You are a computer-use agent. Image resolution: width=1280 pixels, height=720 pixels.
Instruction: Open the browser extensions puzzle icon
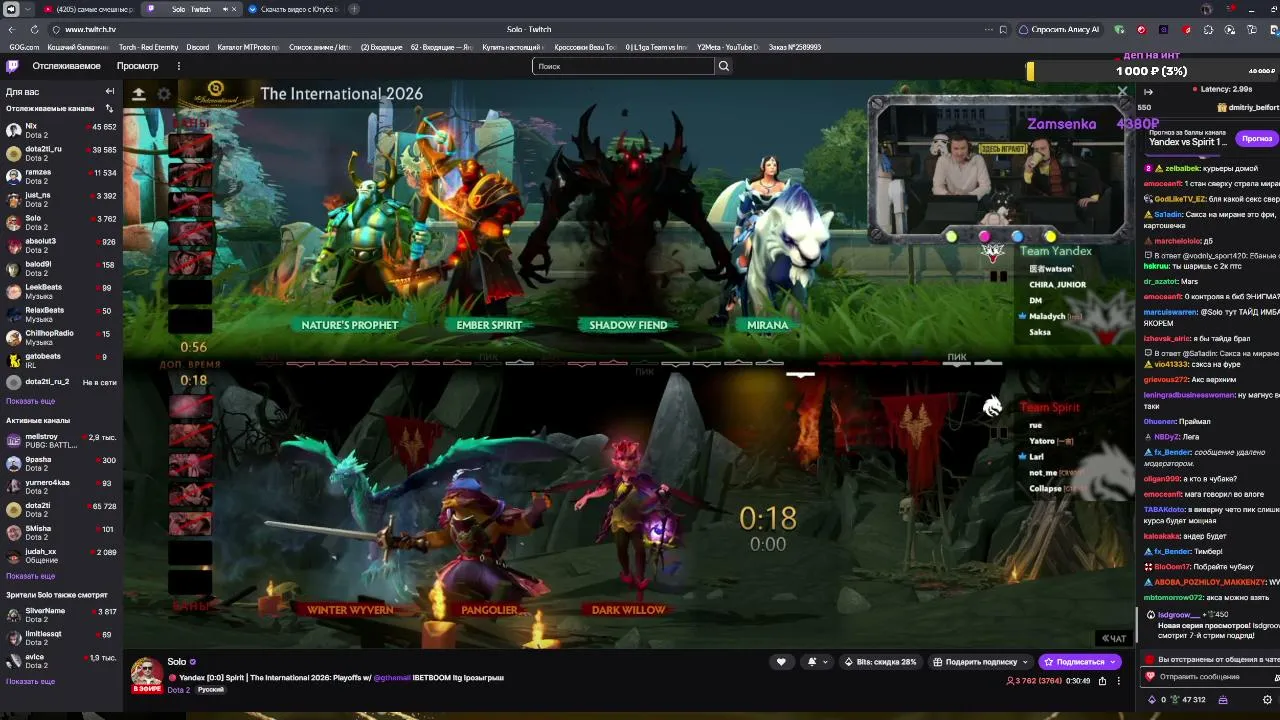[x=1208, y=30]
